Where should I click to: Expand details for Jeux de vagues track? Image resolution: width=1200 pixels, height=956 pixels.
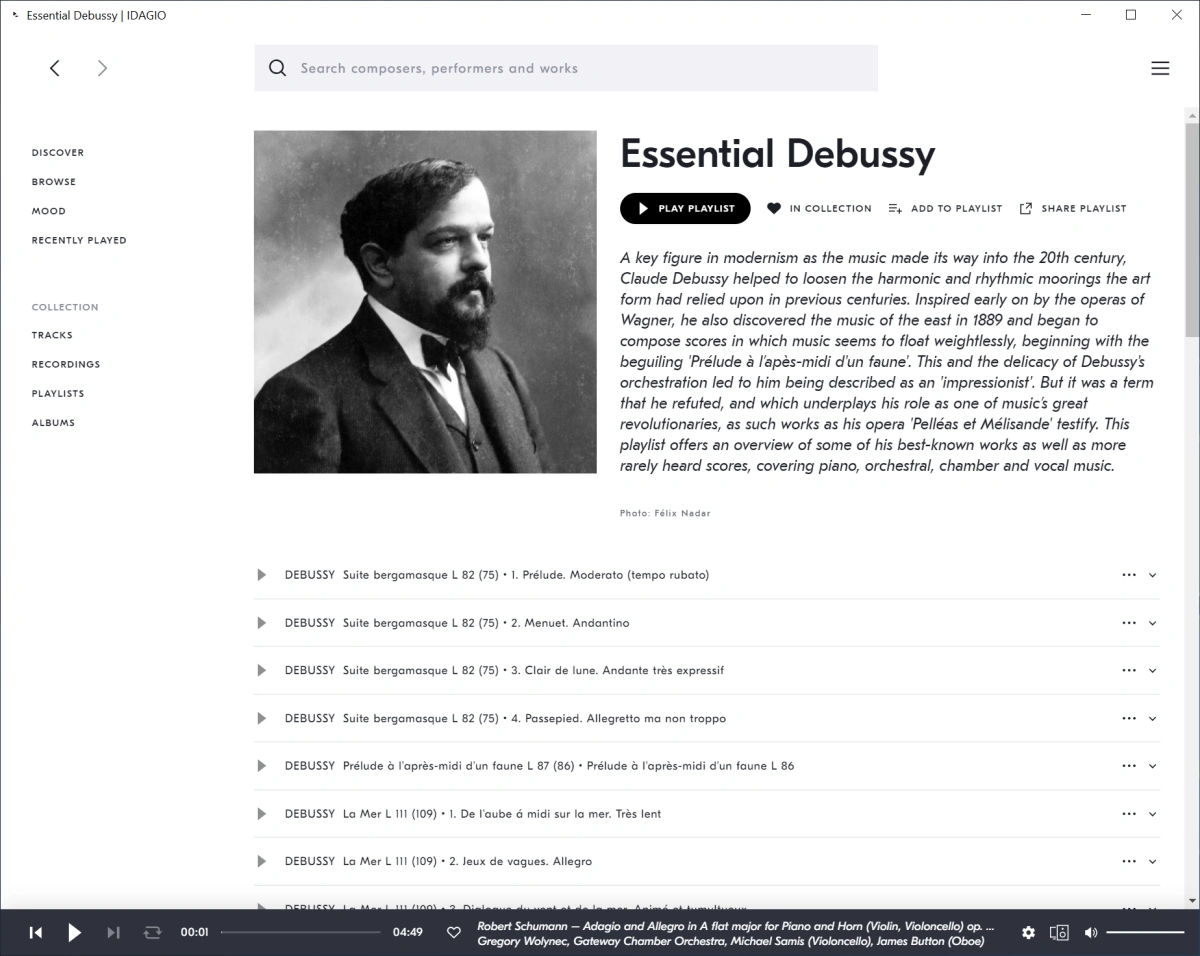(x=1152, y=861)
